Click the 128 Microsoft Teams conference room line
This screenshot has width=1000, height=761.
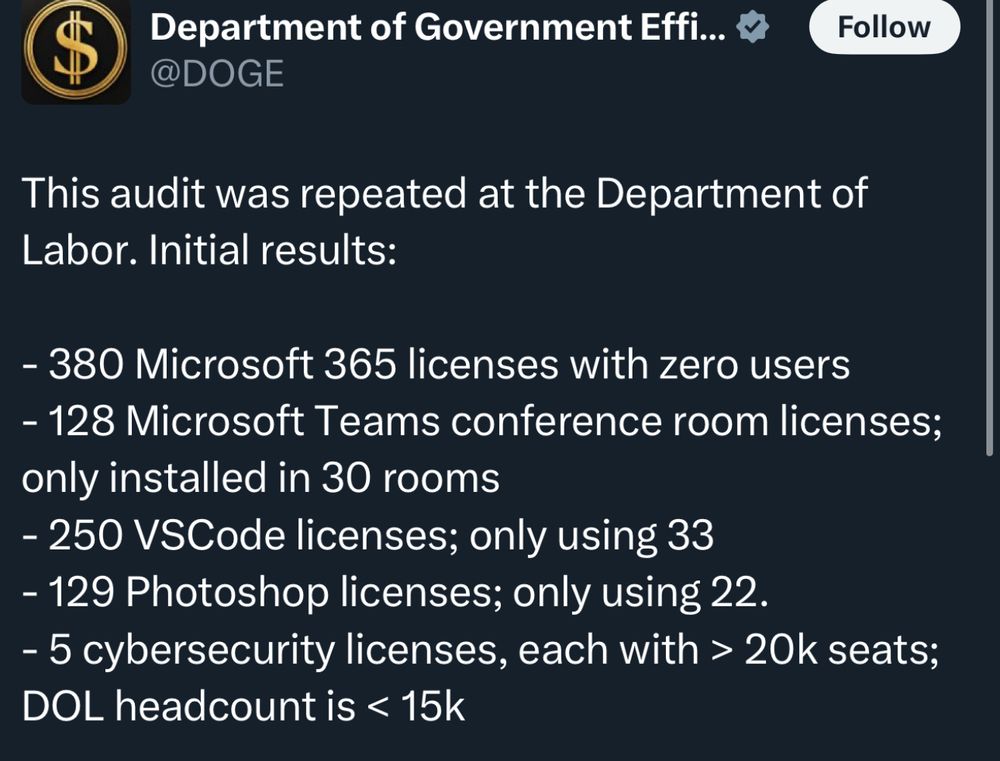[x=480, y=422]
